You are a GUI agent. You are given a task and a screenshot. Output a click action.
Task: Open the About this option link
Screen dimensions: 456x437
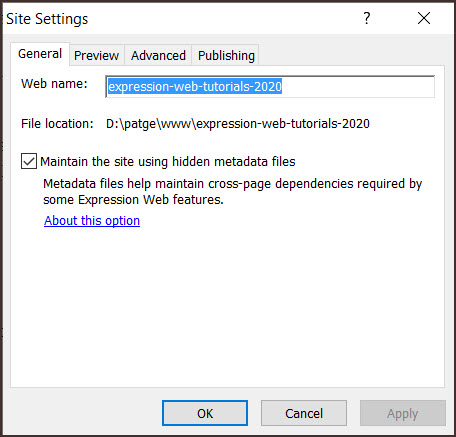tap(92, 221)
